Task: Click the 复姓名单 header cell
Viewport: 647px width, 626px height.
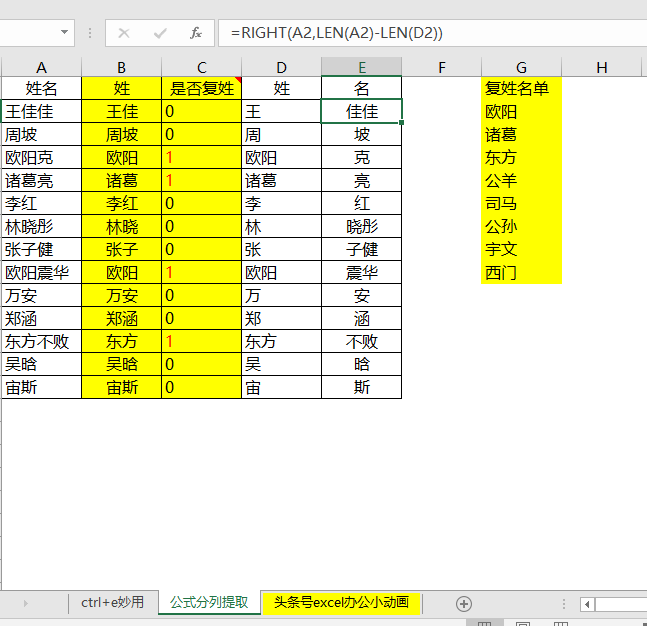Action: pyautogui.click(x=522, y=88)
